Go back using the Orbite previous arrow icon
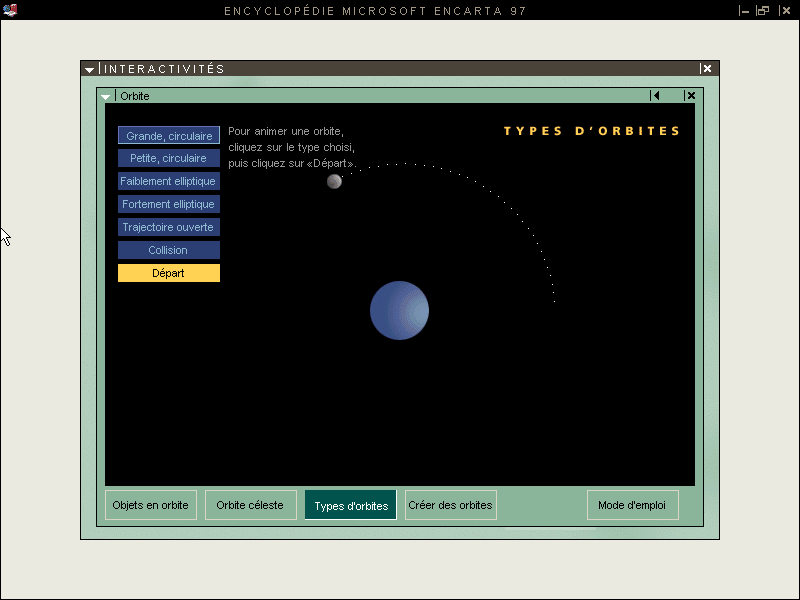This screenshot has height=600, width=800. pyautogui.click(x=655, y=95)
